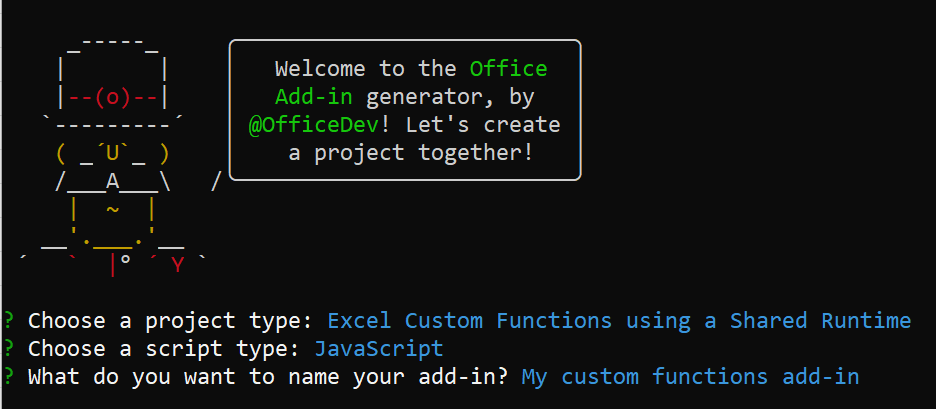Click the My custom functions add-in name
Viewport: 936px width, 409px height.
(691, 377)
